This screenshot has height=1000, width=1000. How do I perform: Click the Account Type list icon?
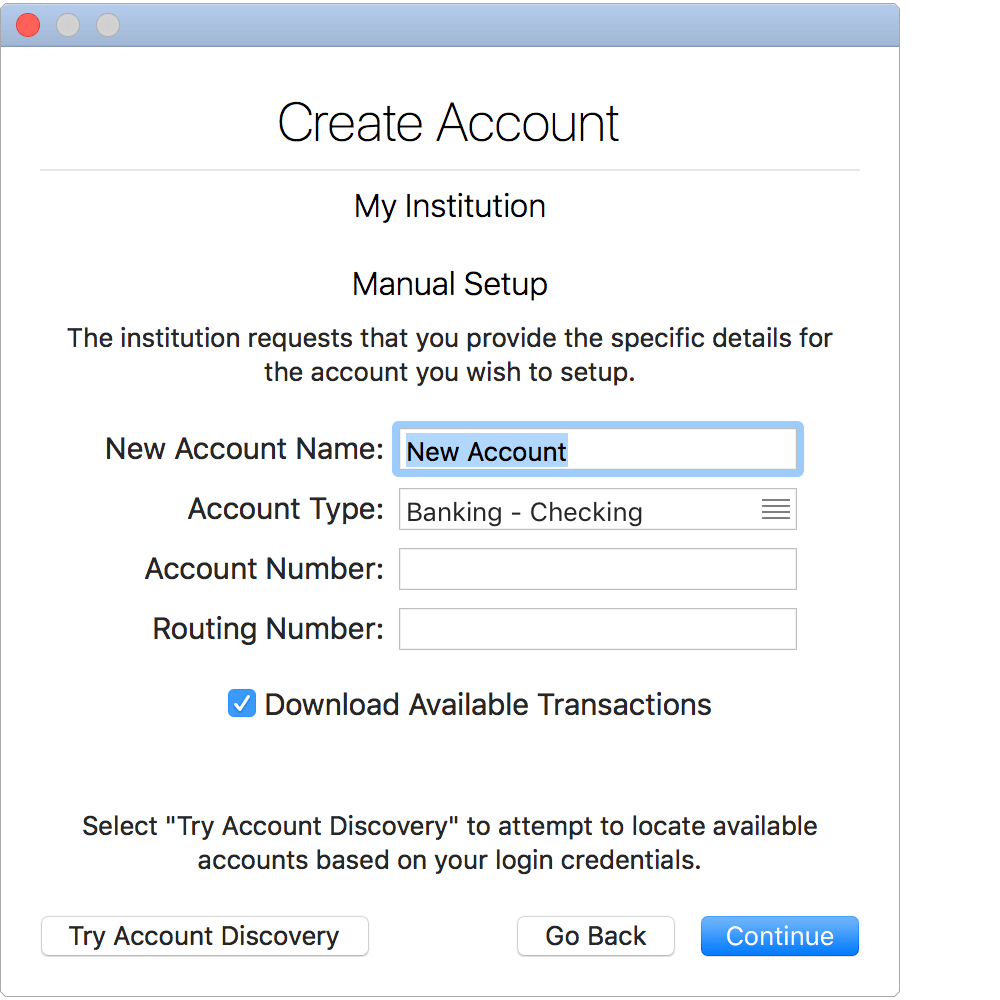[776, 510]
